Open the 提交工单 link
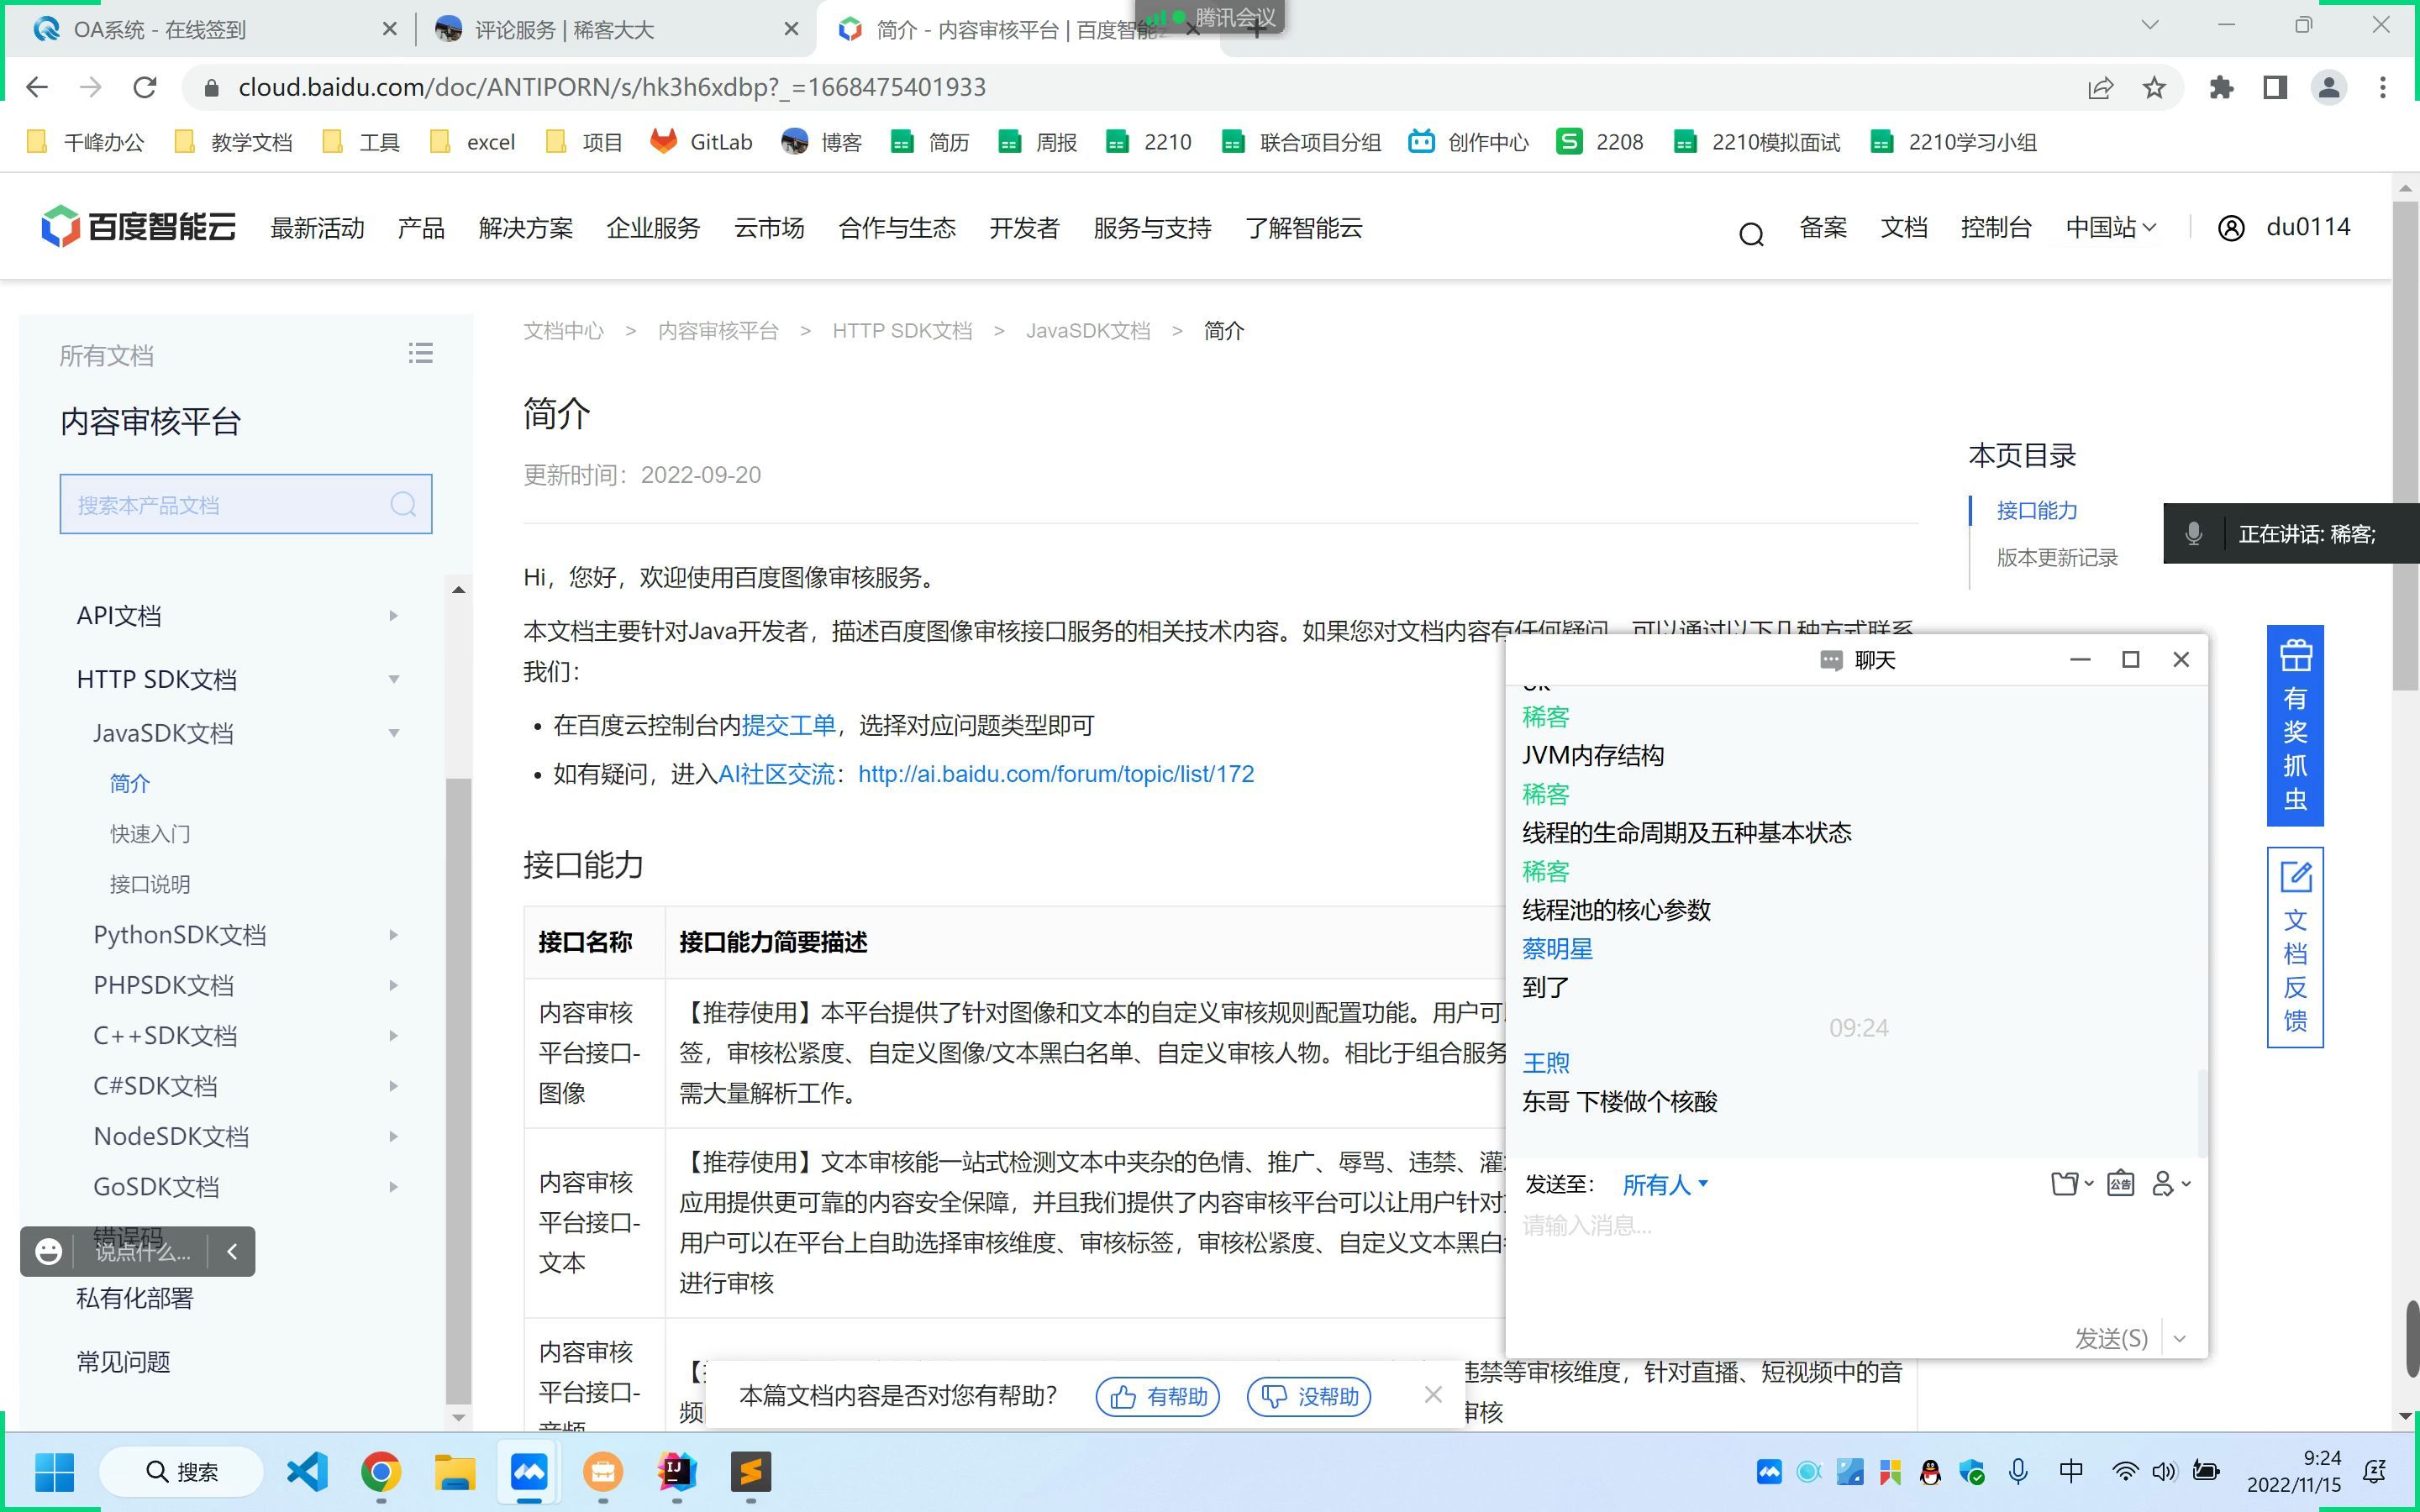This screenshot has width=2420, height=1512. (x=788, y=725)
